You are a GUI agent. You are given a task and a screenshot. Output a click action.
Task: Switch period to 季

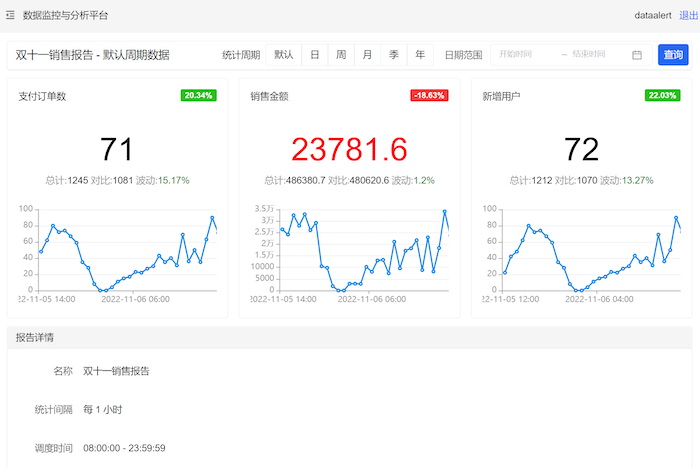pos(394,55)
